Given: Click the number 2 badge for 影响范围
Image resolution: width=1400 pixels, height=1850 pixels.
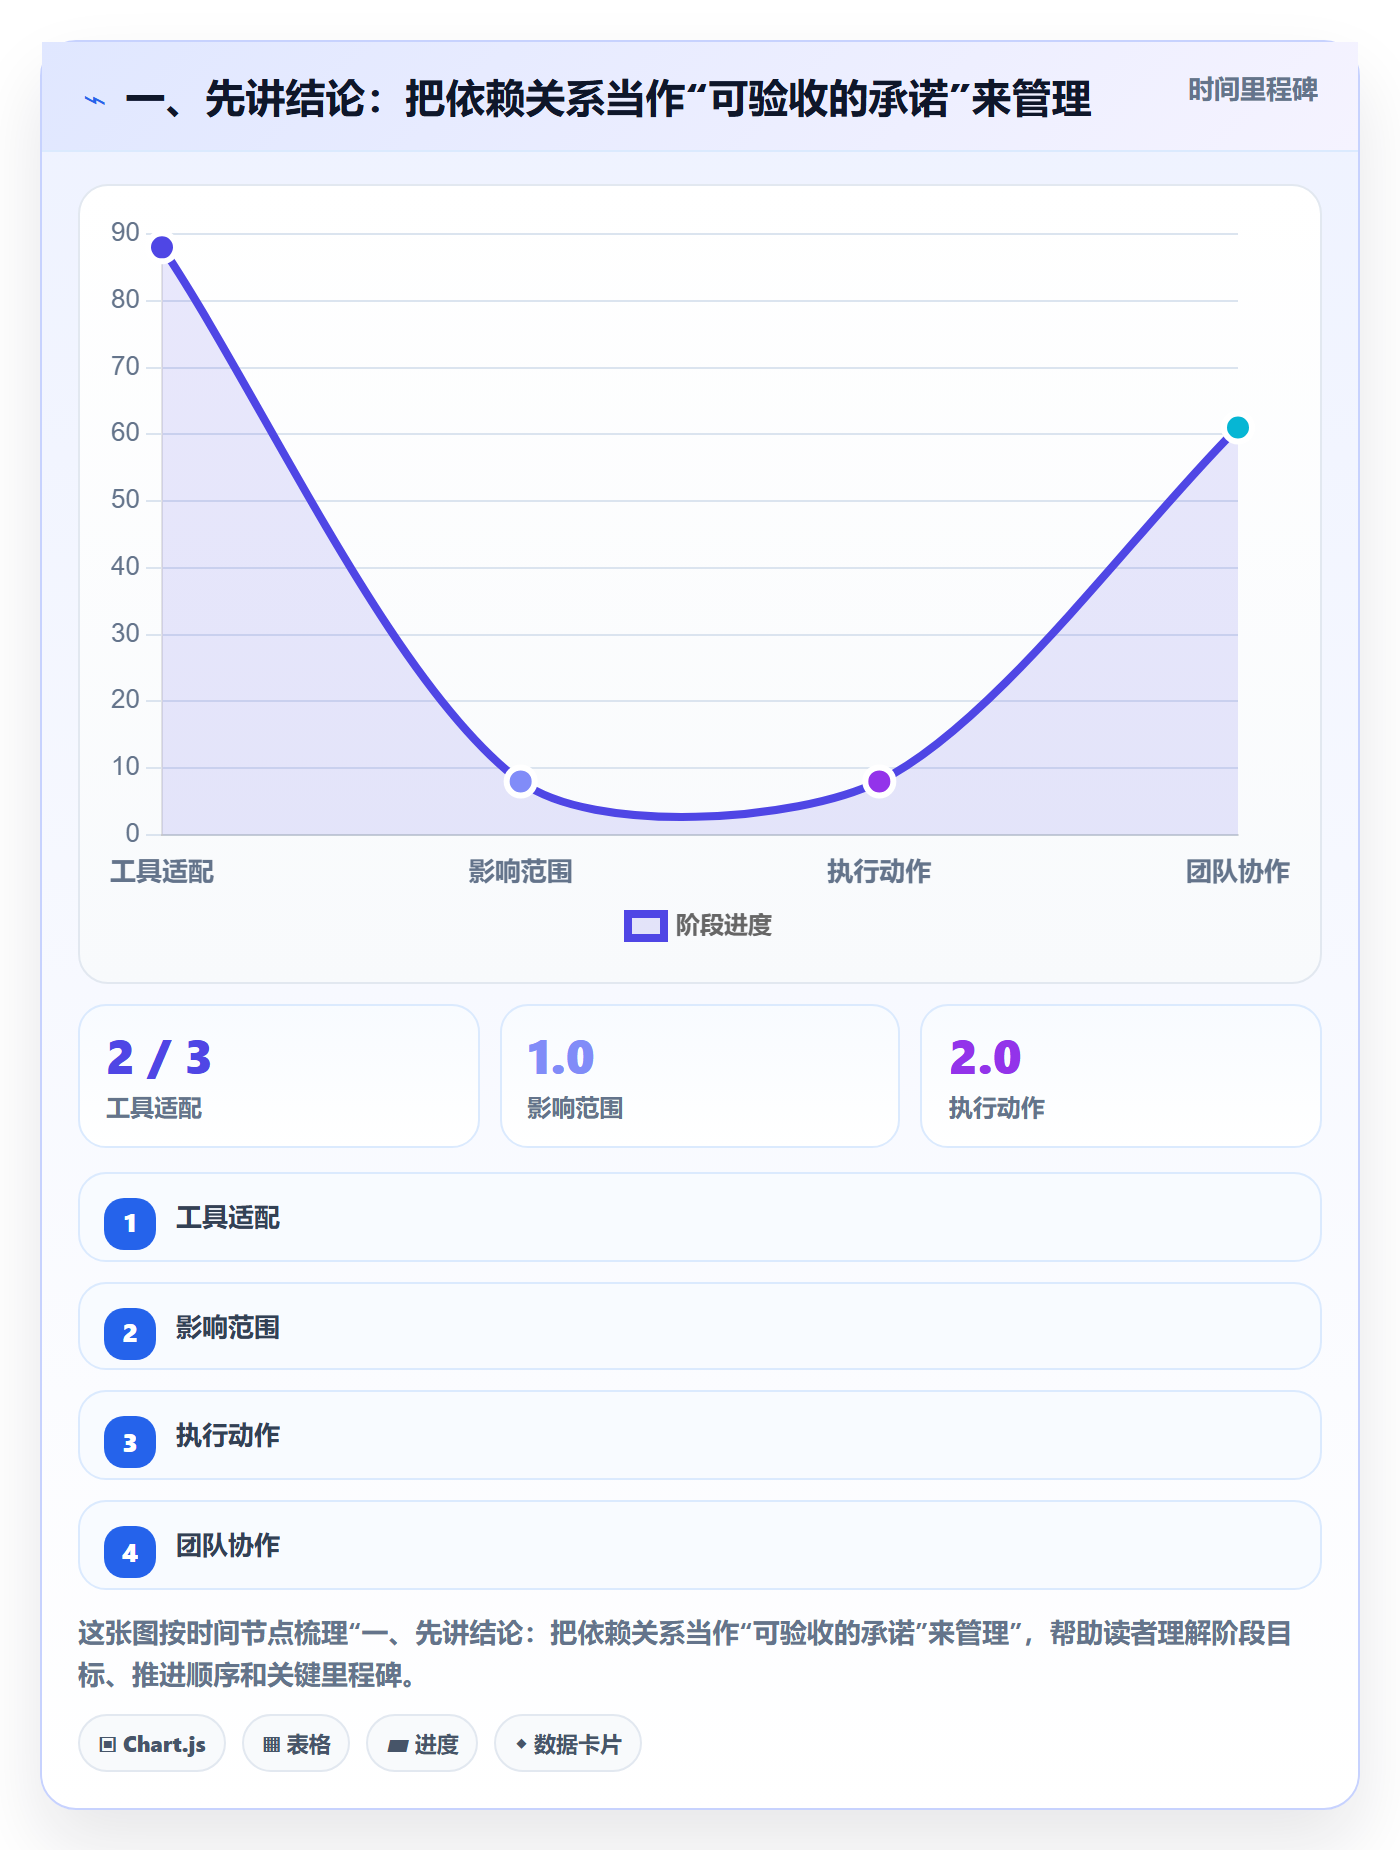Looking at the screenshot, I should [x=130, y=1333].
